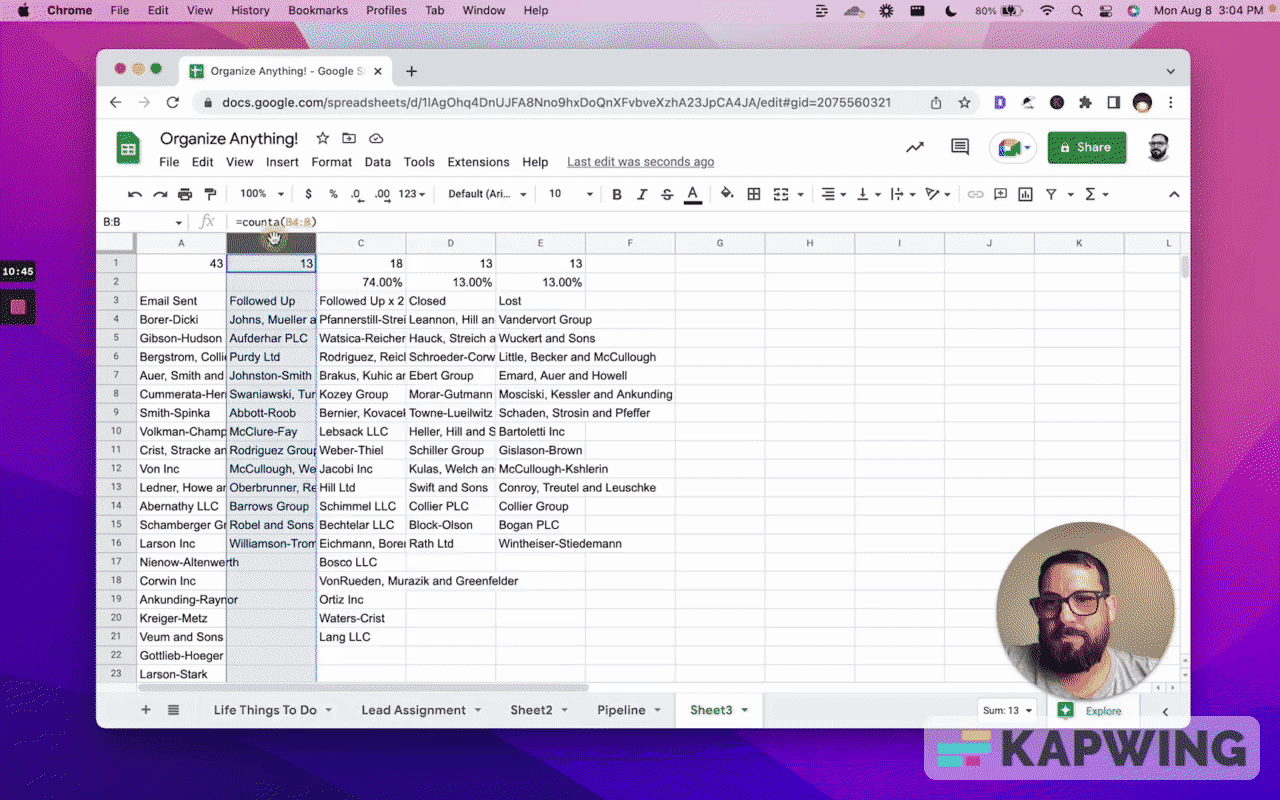Insert link using chain icon
1280x800 pixels.
(x=975, y=194)
